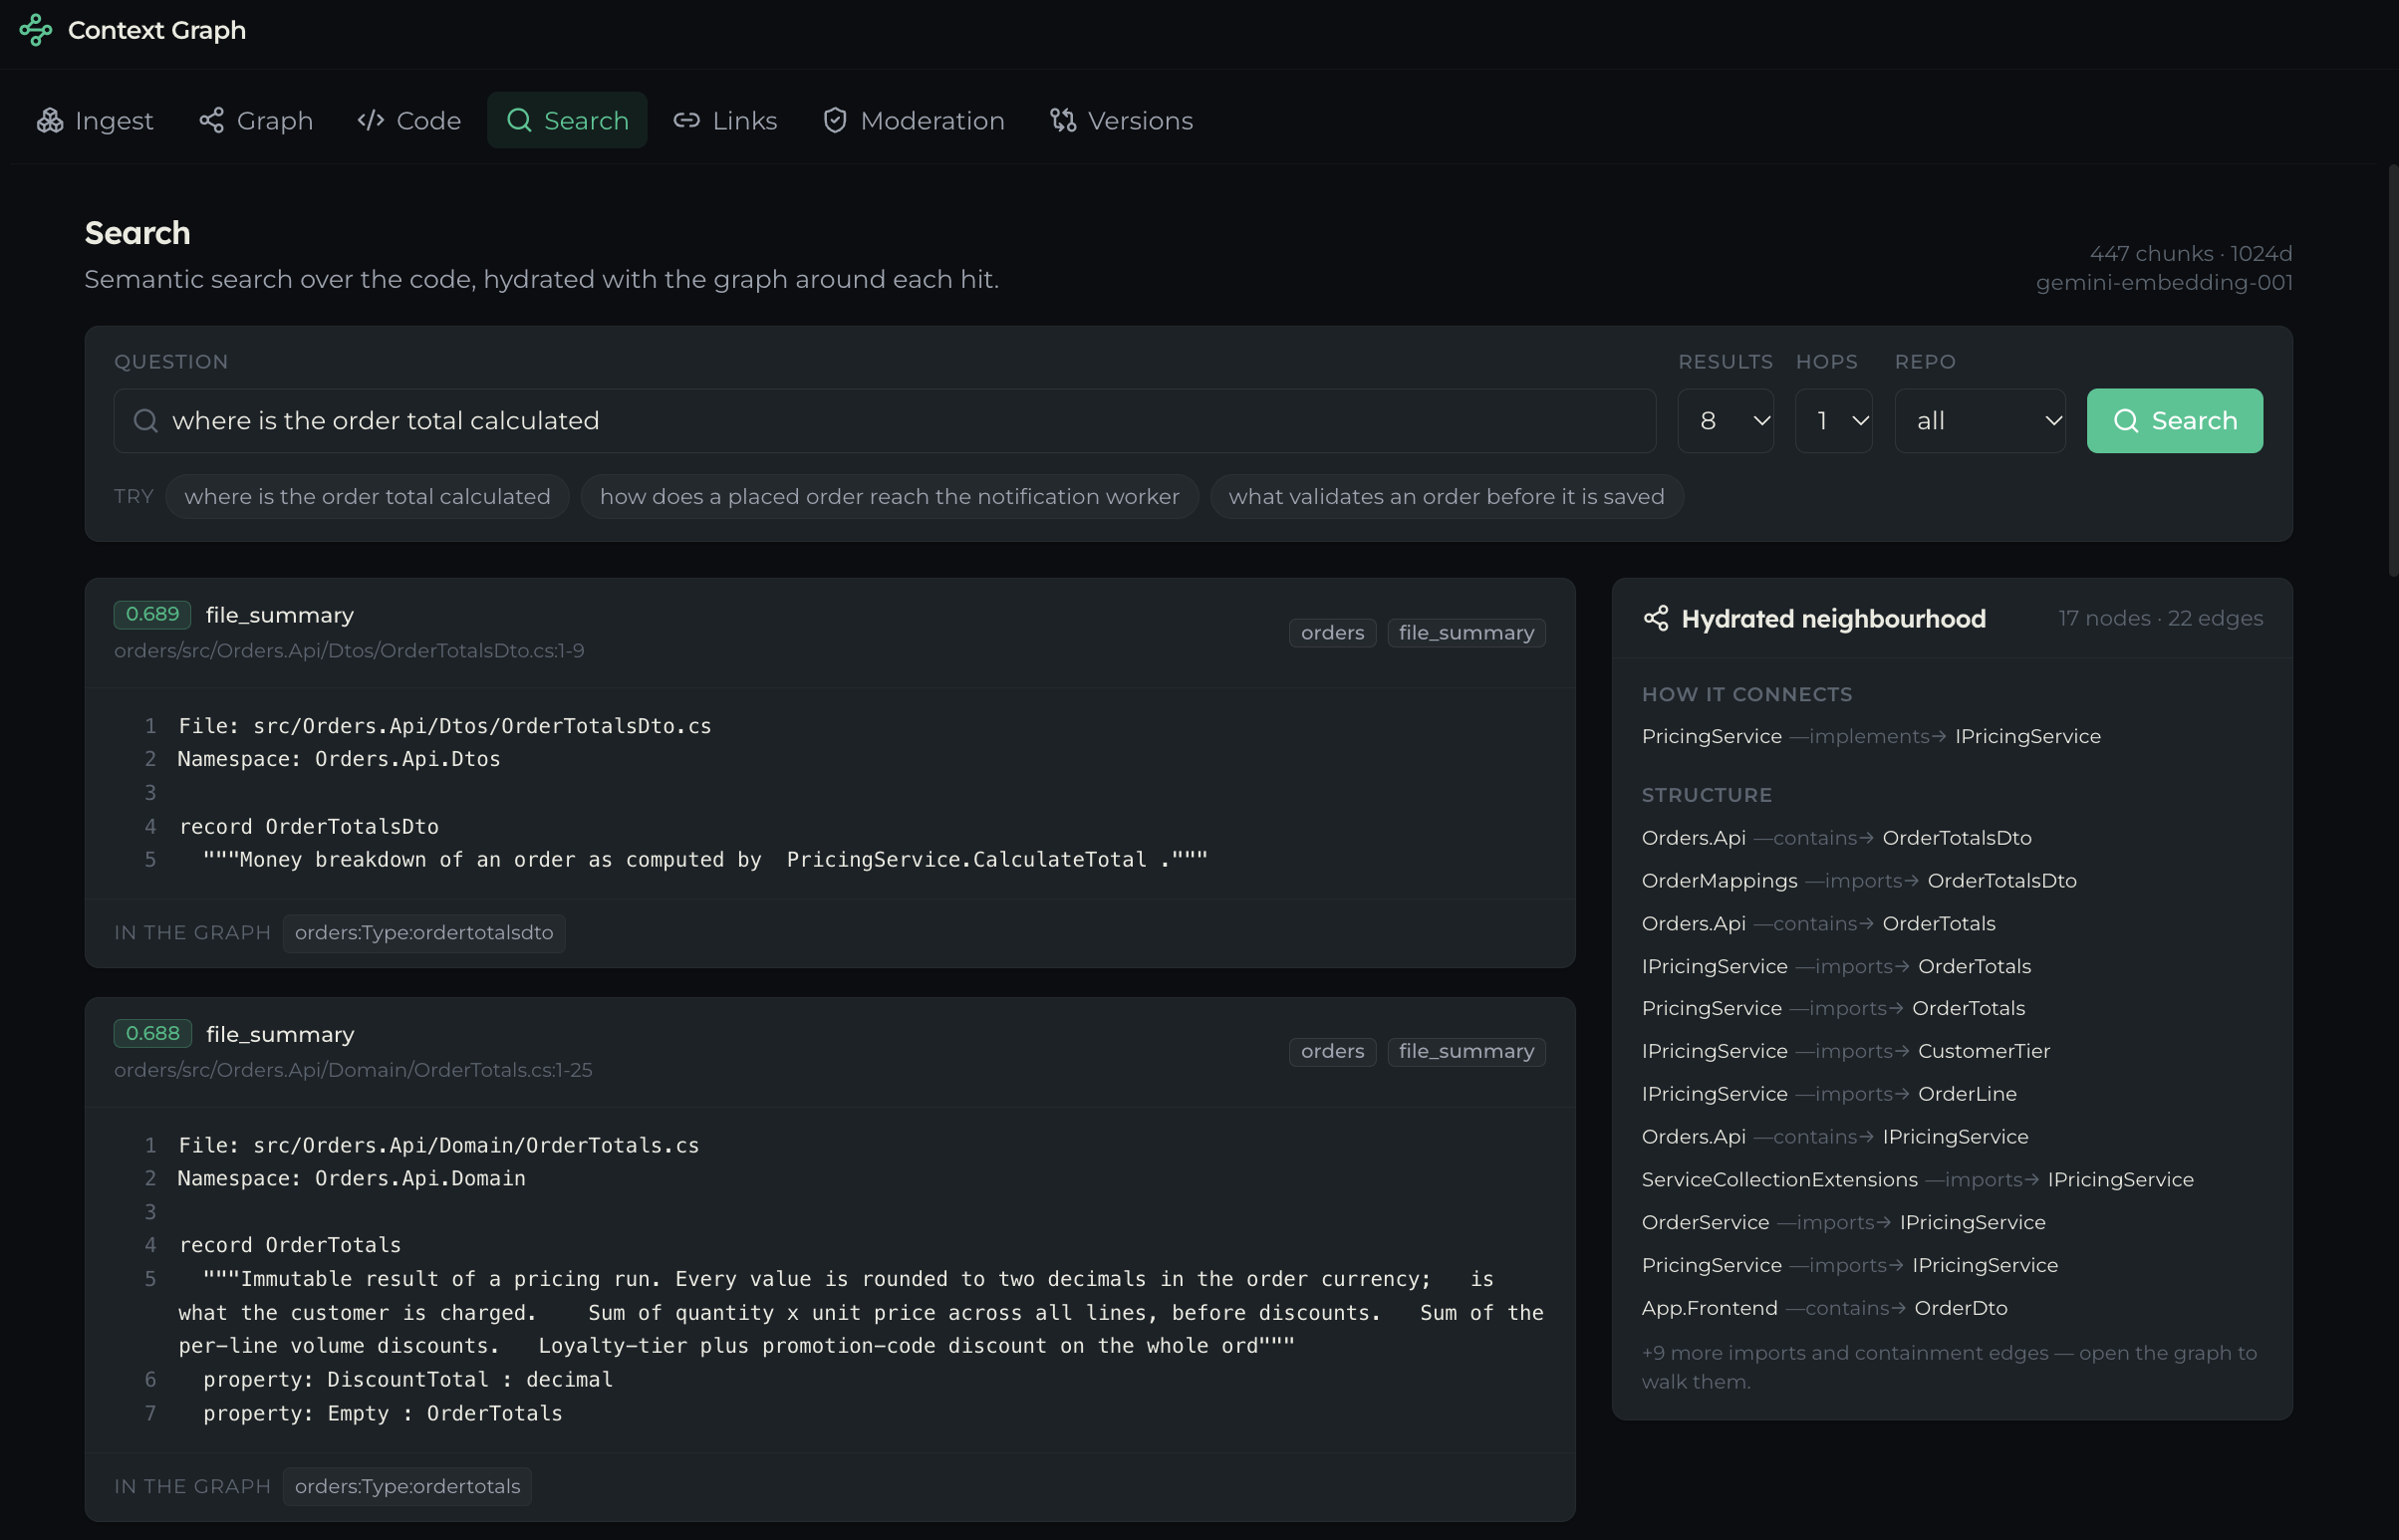
Task: Click the Links tab chain icon
Action: (686, 120)
